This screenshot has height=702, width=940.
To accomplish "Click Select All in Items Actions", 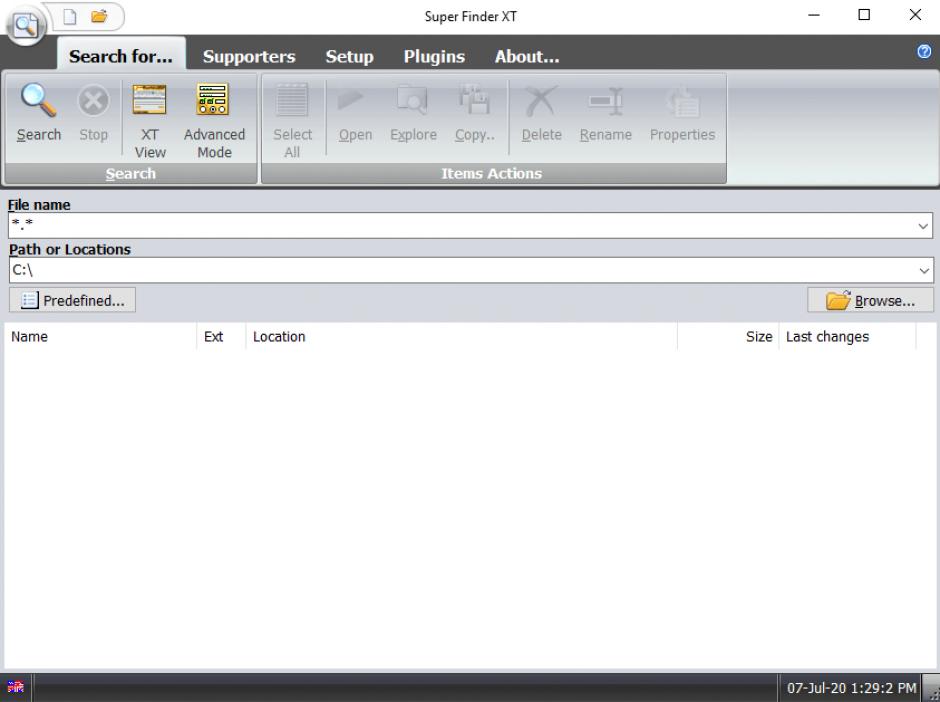I will pyautogui.click(x=292, y=120).
